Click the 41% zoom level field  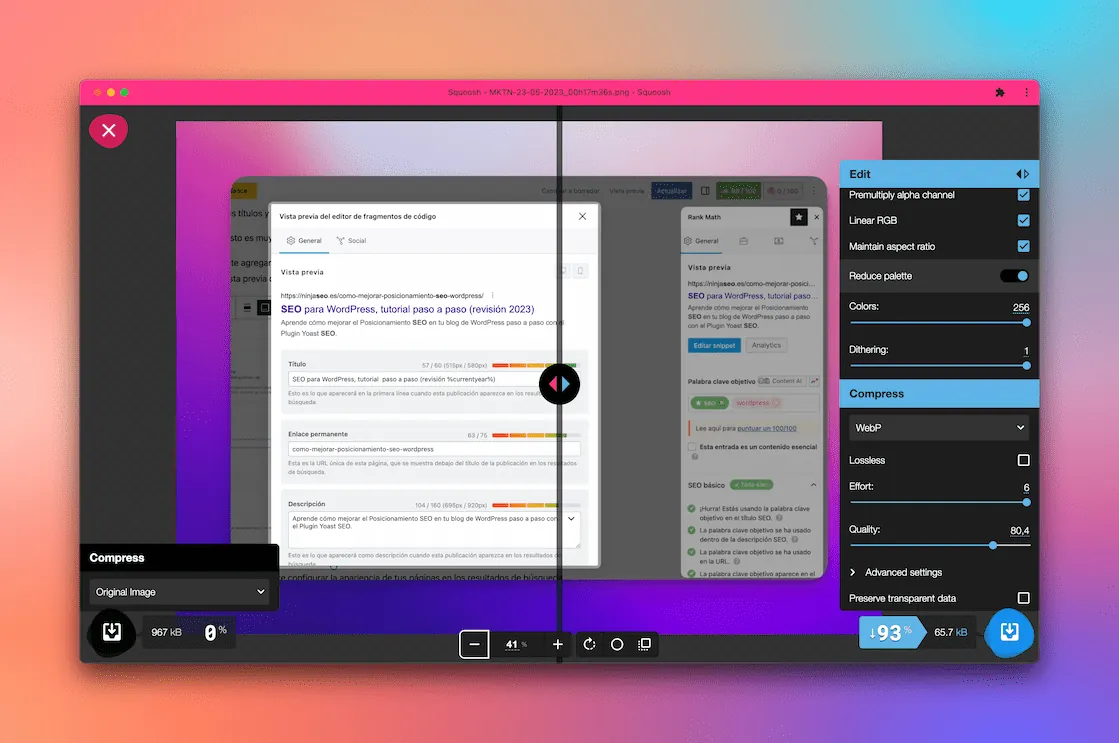[514, 644]
